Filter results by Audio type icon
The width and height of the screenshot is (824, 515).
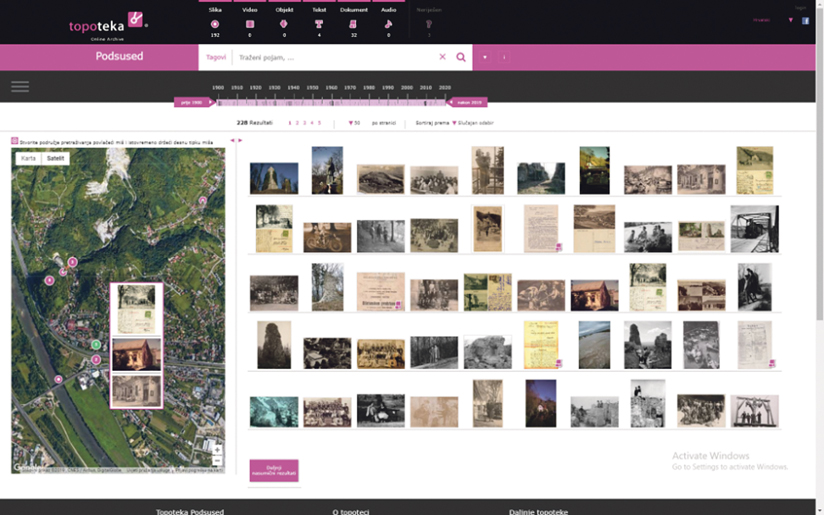coord(388,24)
